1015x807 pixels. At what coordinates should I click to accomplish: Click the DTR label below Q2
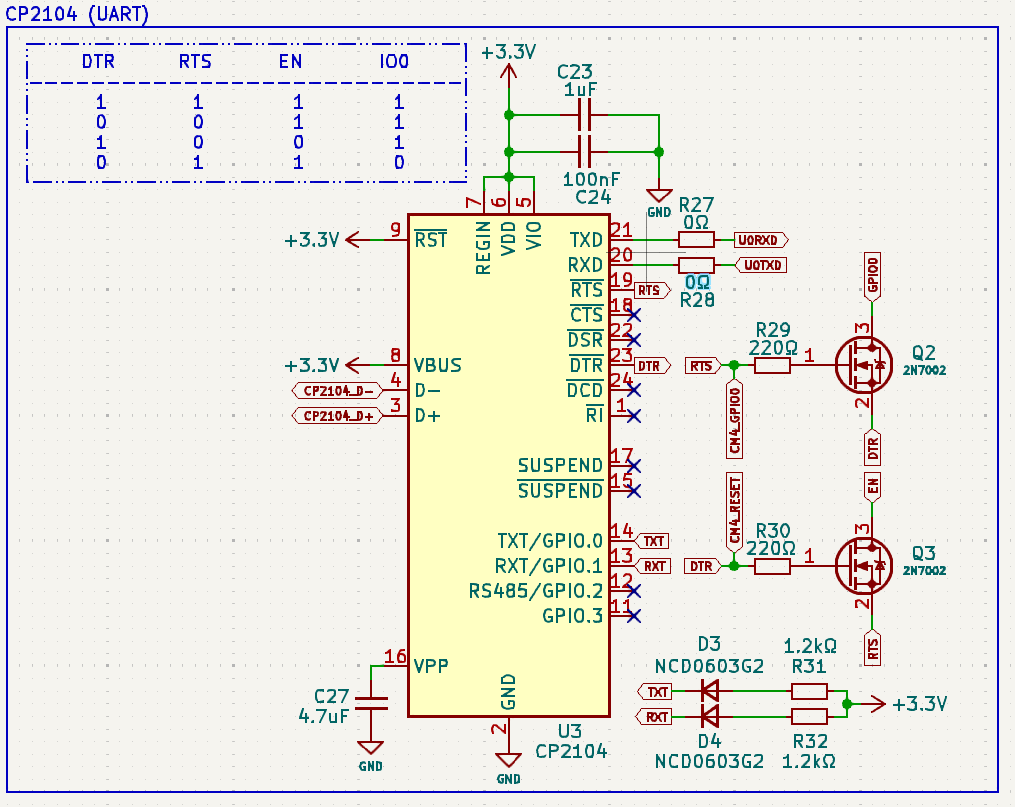tap(872, 447)
